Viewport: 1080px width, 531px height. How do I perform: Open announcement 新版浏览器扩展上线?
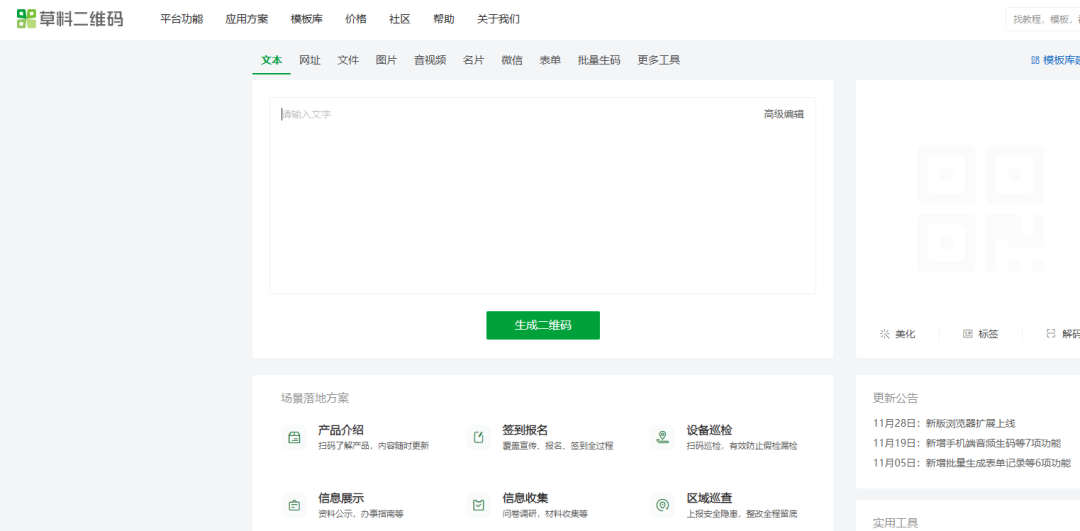(970, 424)
